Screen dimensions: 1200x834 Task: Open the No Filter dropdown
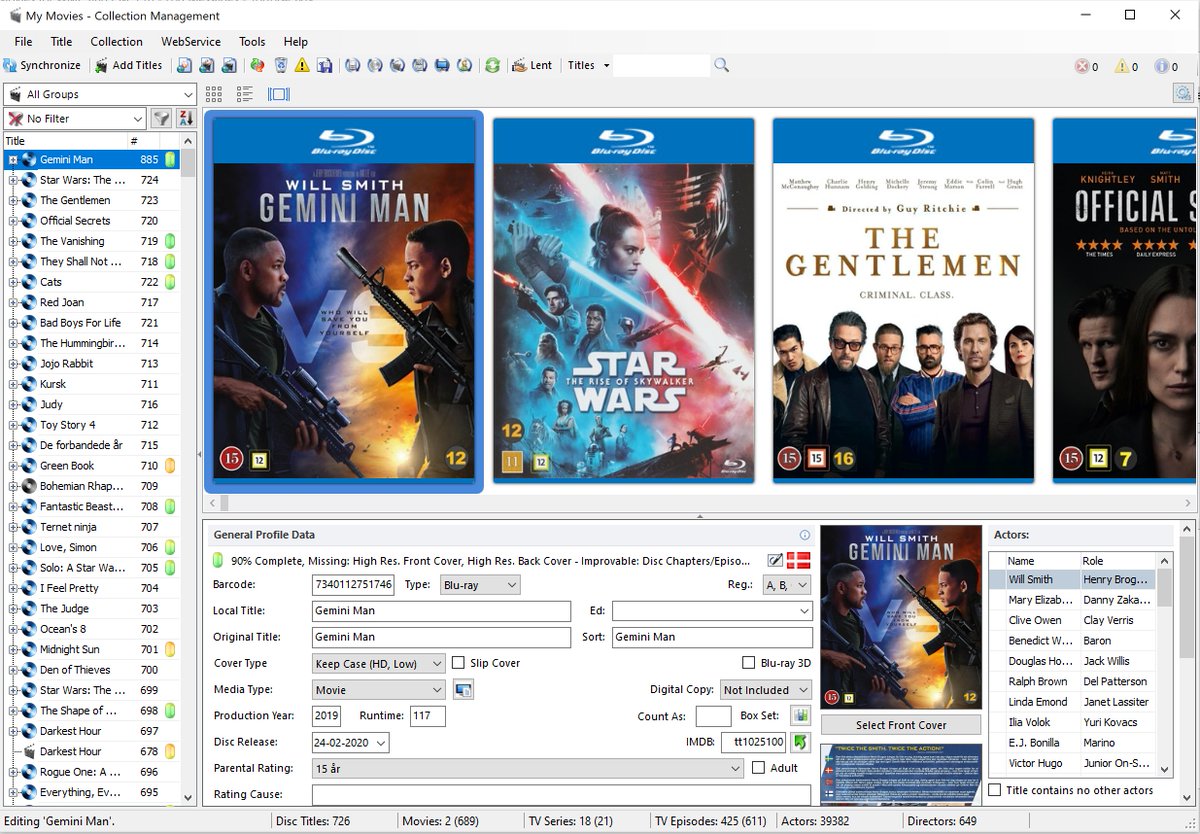(x=76, y=118)
